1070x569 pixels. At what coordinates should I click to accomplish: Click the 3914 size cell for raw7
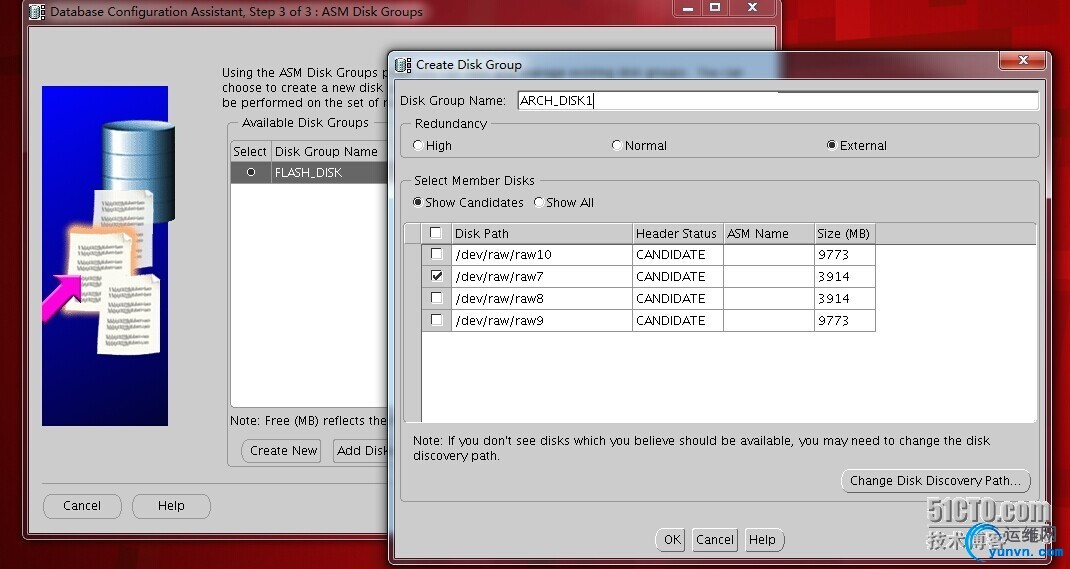click(845, 276)
